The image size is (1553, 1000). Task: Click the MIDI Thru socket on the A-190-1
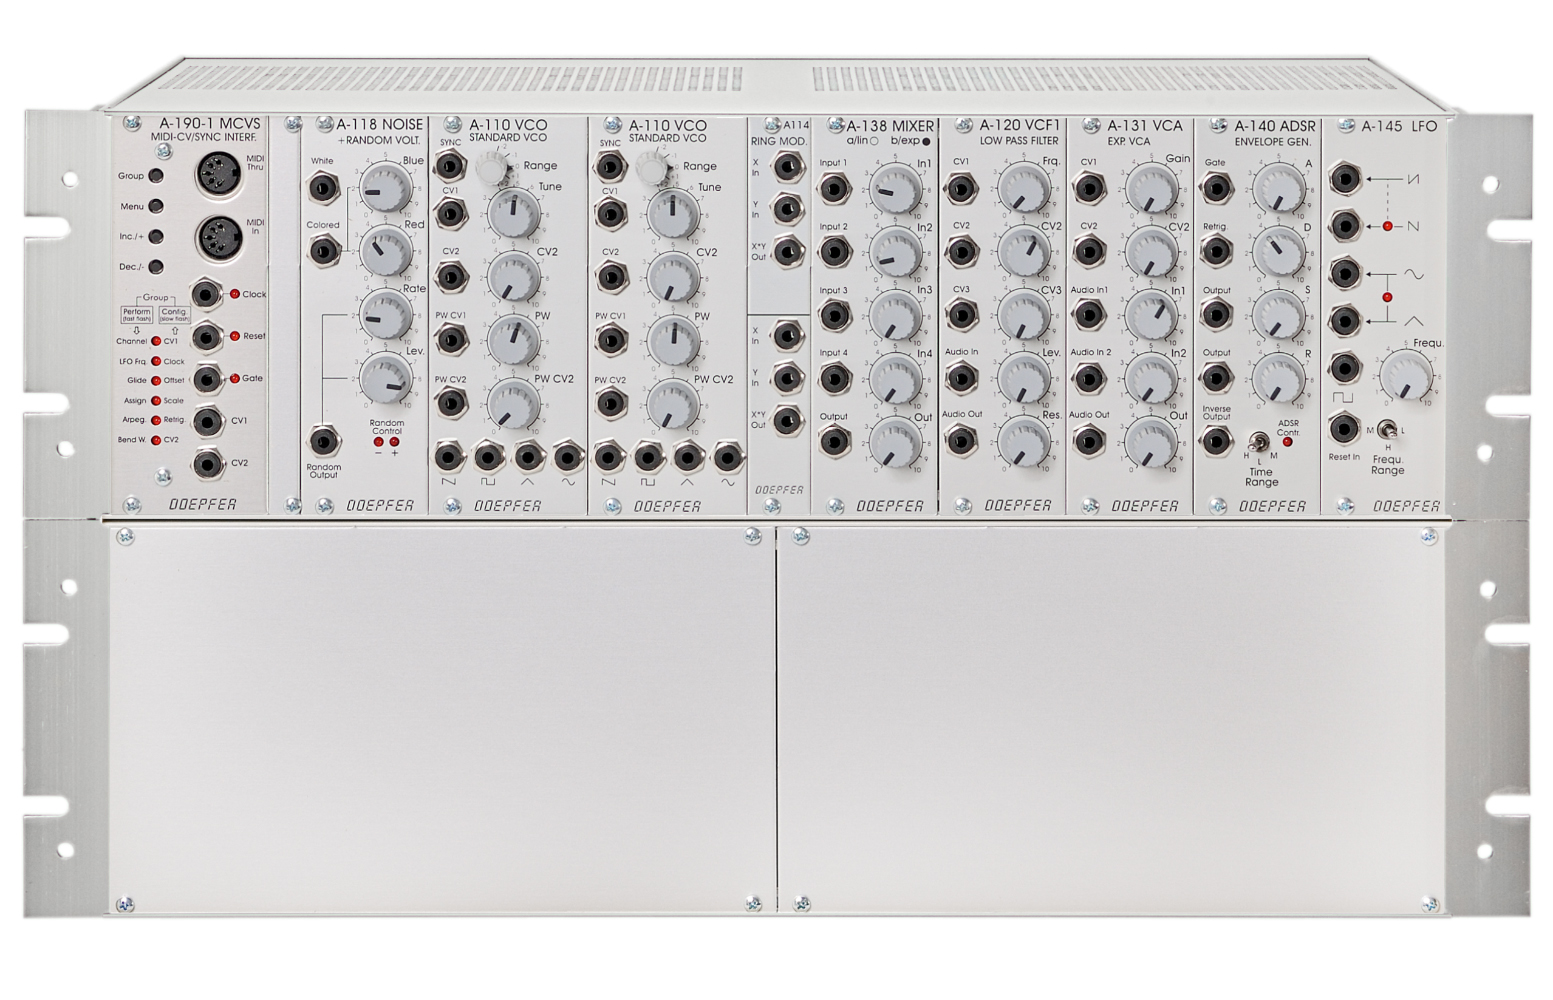pyautogui.click(x=217, y=175)
